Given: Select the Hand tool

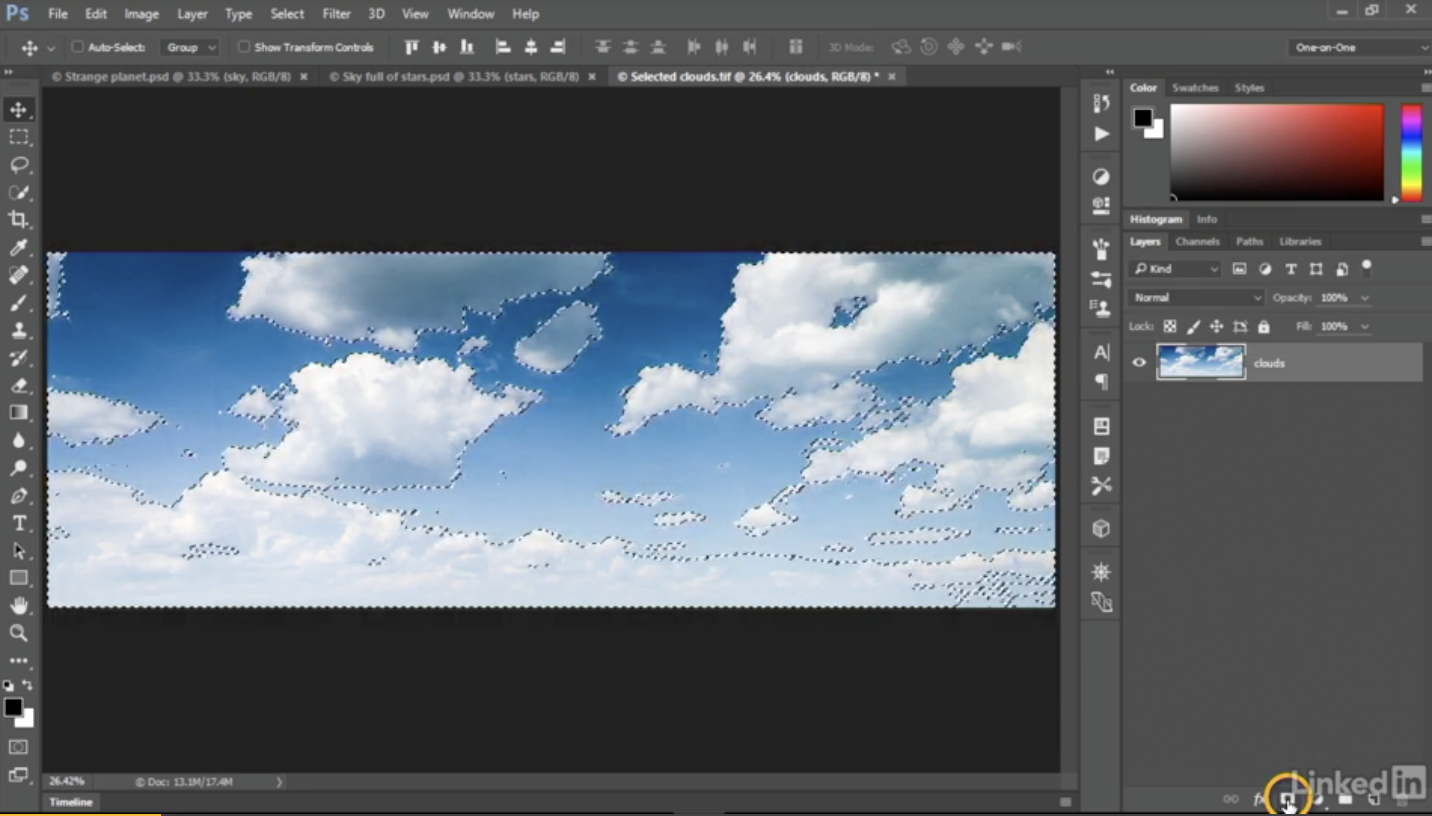Looking at the screenshot, I should point(19,606).
